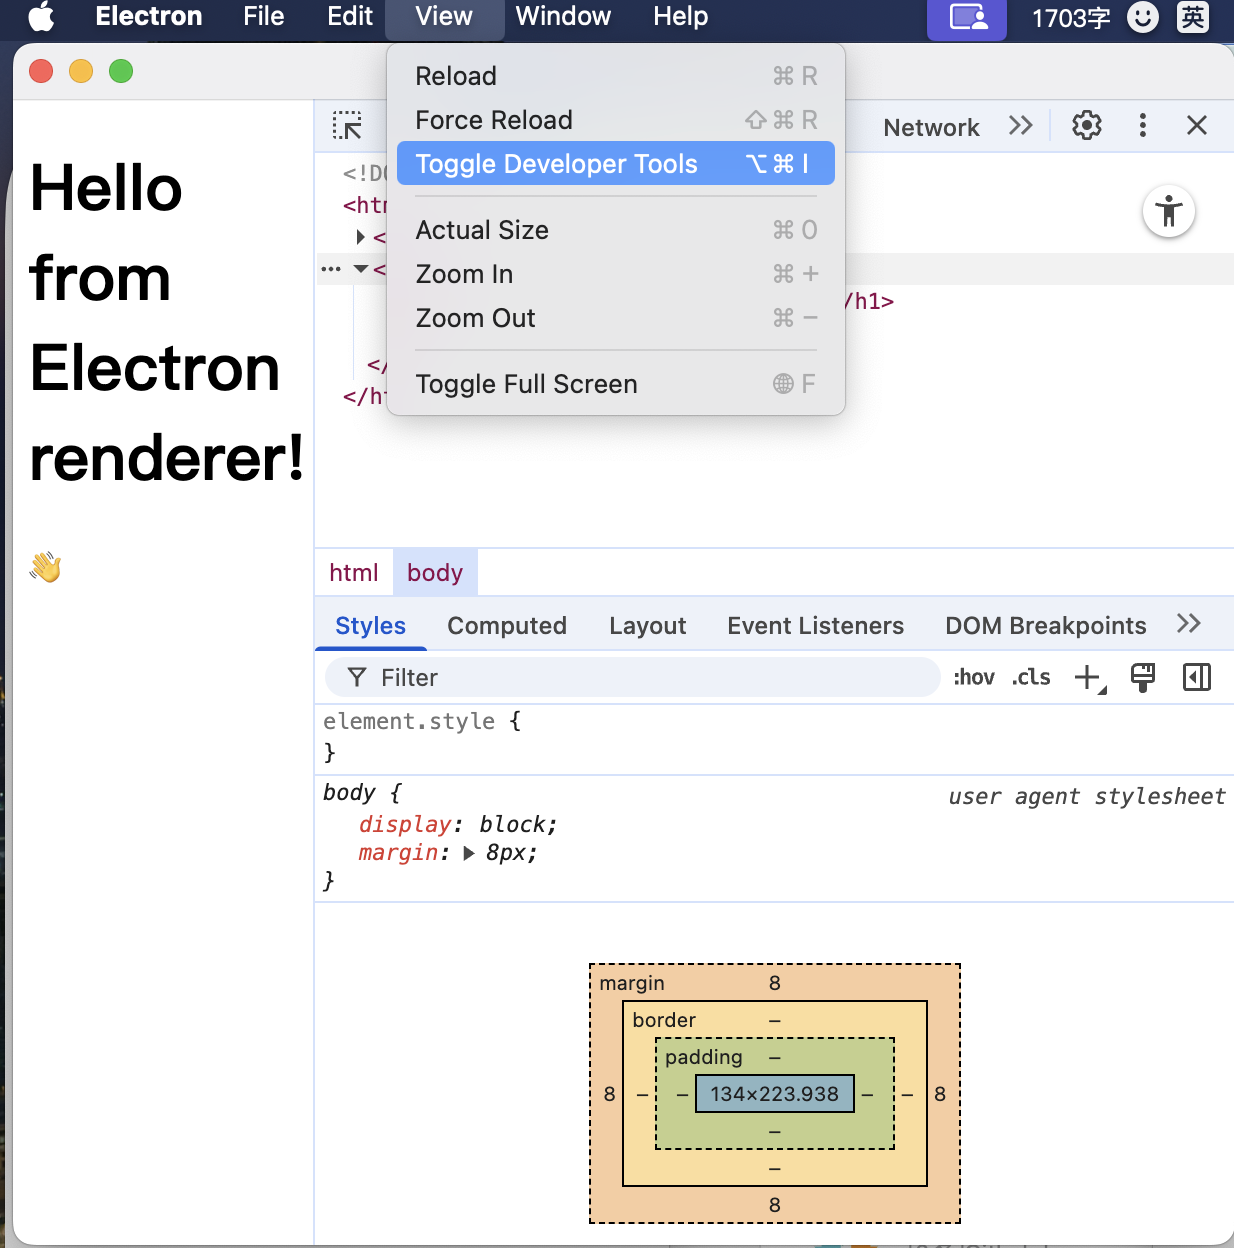Expand the collapsed DOM node triangle
This screenshot has height=1248, width=1234.
pyautogui.click(x=361, y=237)
